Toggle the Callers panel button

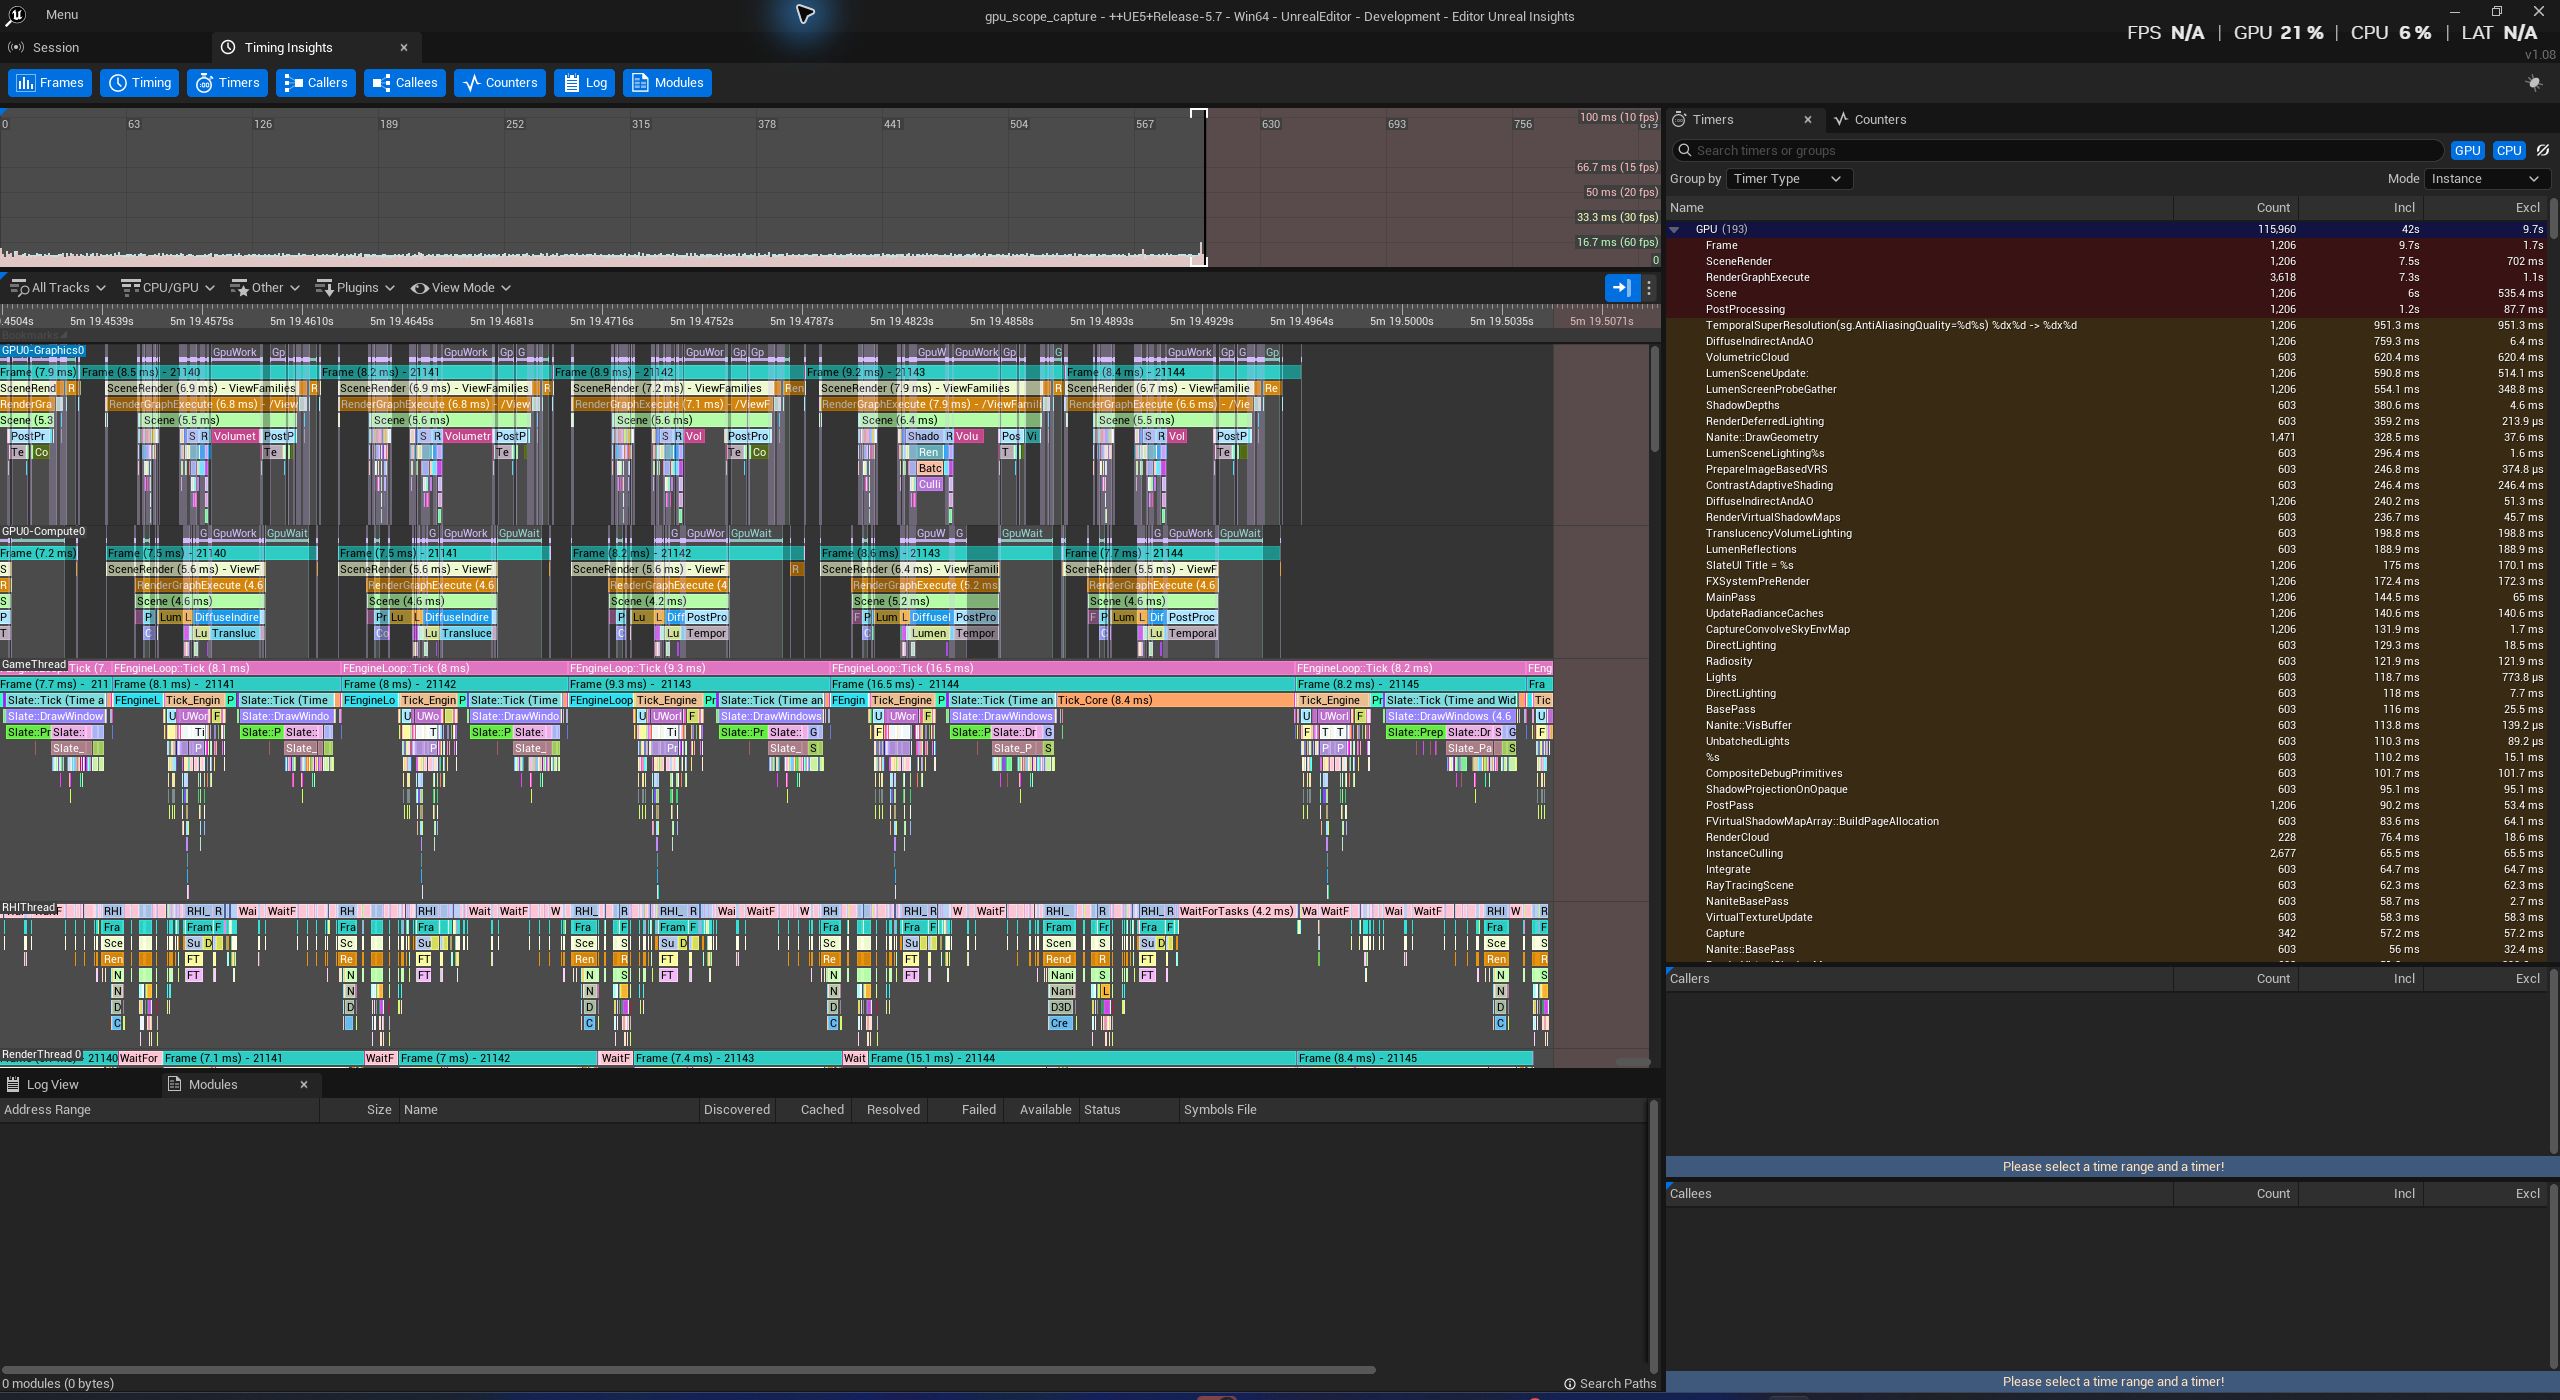tap(316, 83)
